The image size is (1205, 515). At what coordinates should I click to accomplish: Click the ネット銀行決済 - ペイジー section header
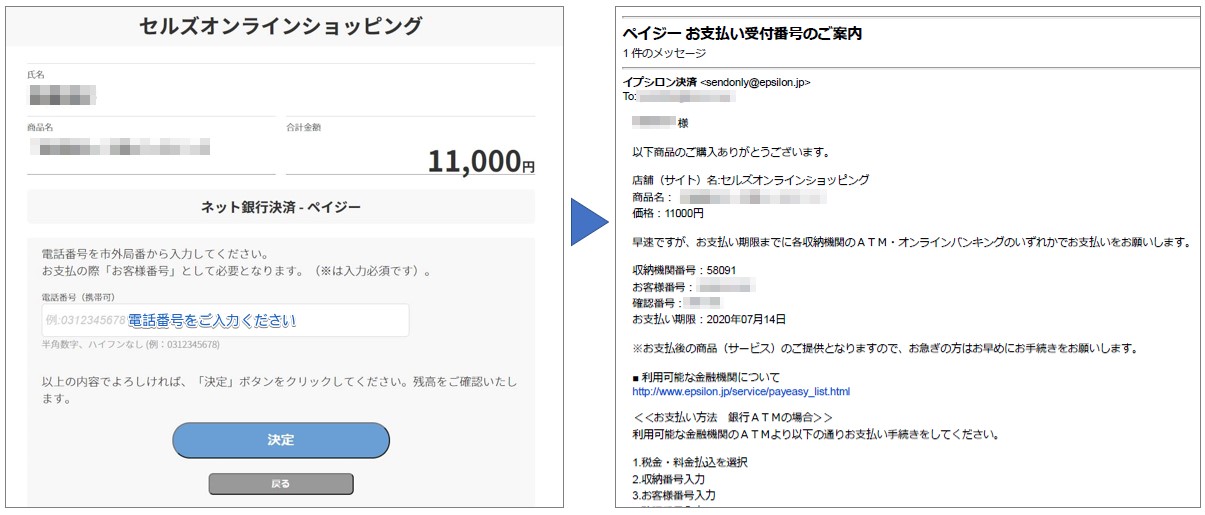[281, 207]
